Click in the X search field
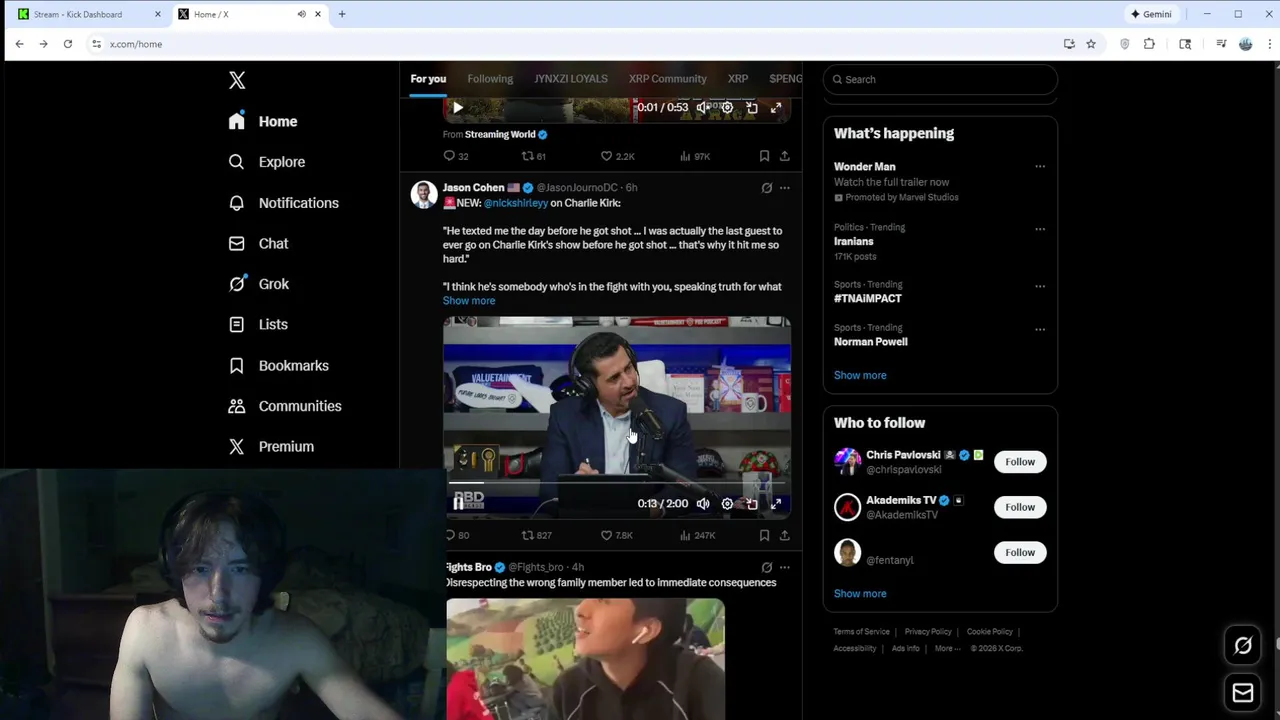 [x=940, y=79]
